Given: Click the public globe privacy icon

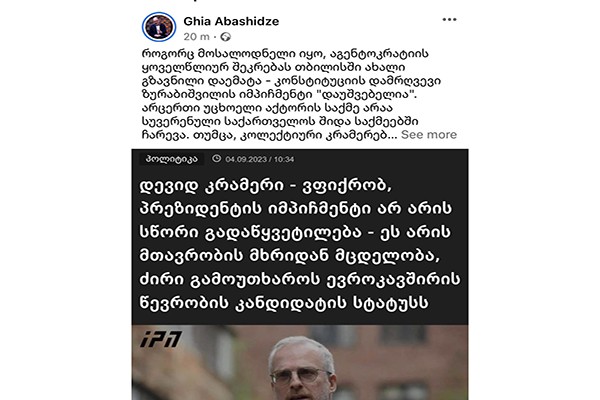Looking at the screenshot, I should pyautogui.click(x=226, y=37).
